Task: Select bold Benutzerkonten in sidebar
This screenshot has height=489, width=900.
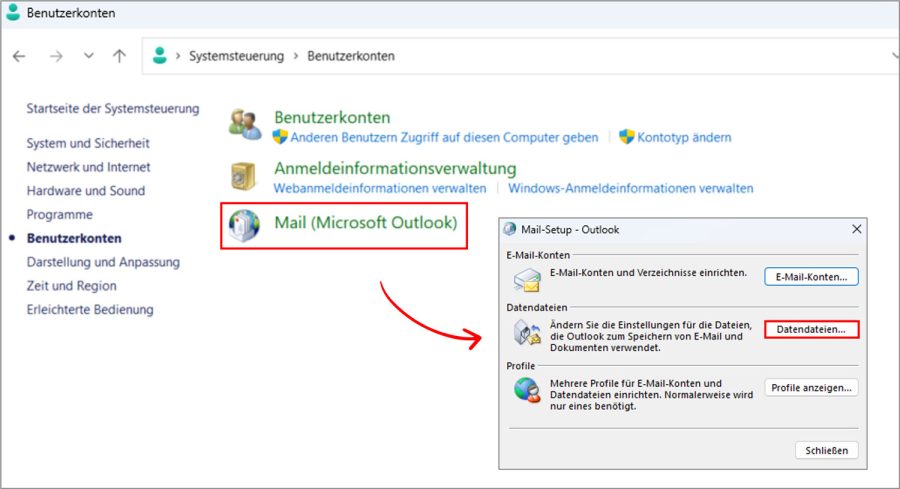Action: point(74,238)
